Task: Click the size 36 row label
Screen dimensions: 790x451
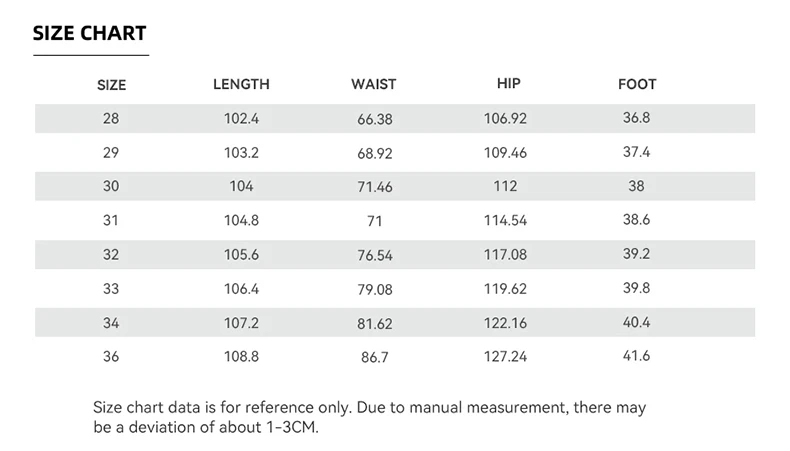Action: (x=111, y=356)
